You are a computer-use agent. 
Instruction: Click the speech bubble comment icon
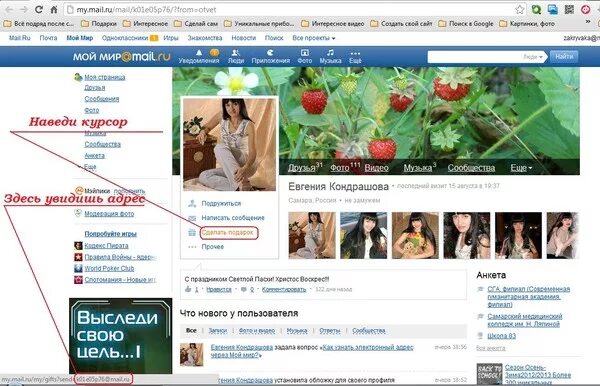243,290
